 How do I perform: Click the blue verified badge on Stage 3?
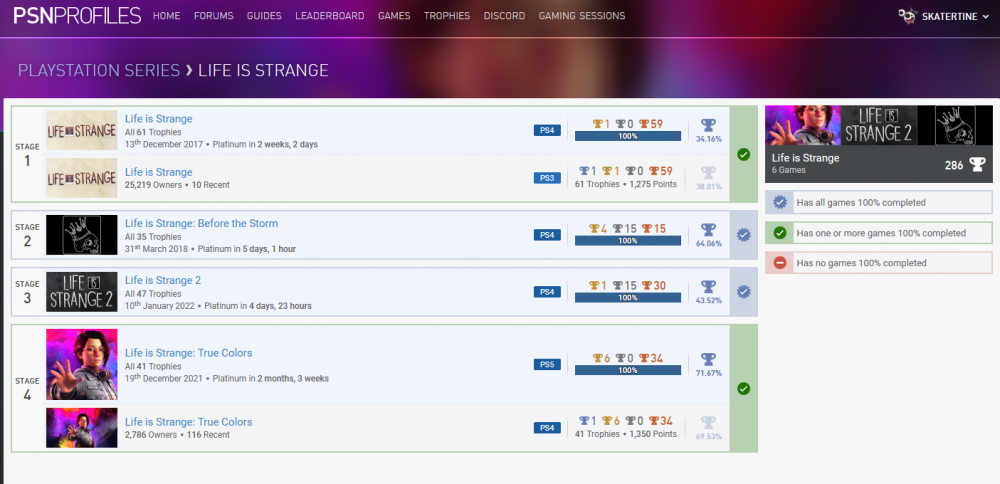pos(743,291)
